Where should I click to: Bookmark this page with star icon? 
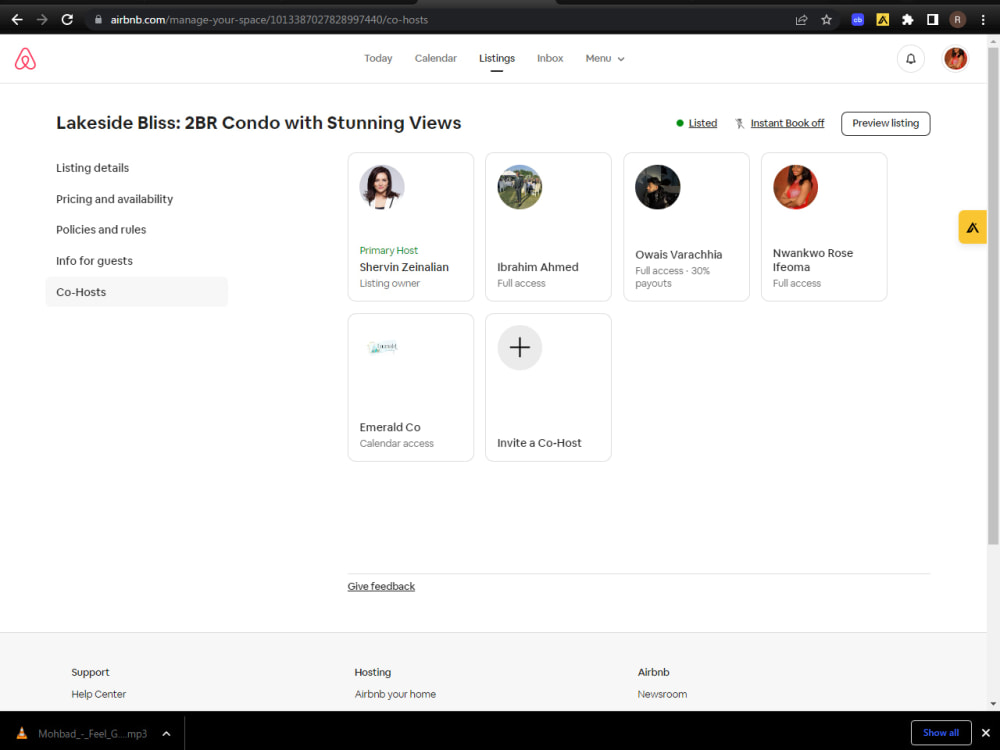pos(827,20)
